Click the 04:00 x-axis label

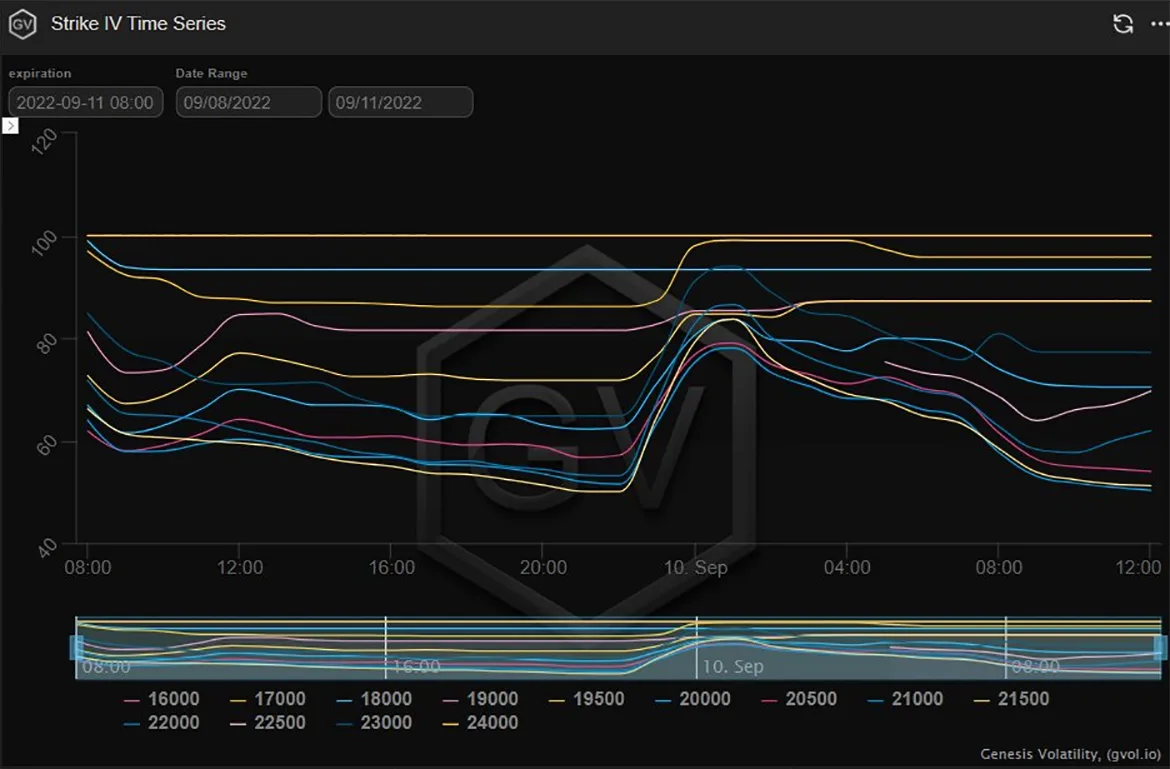click(847, 568)
